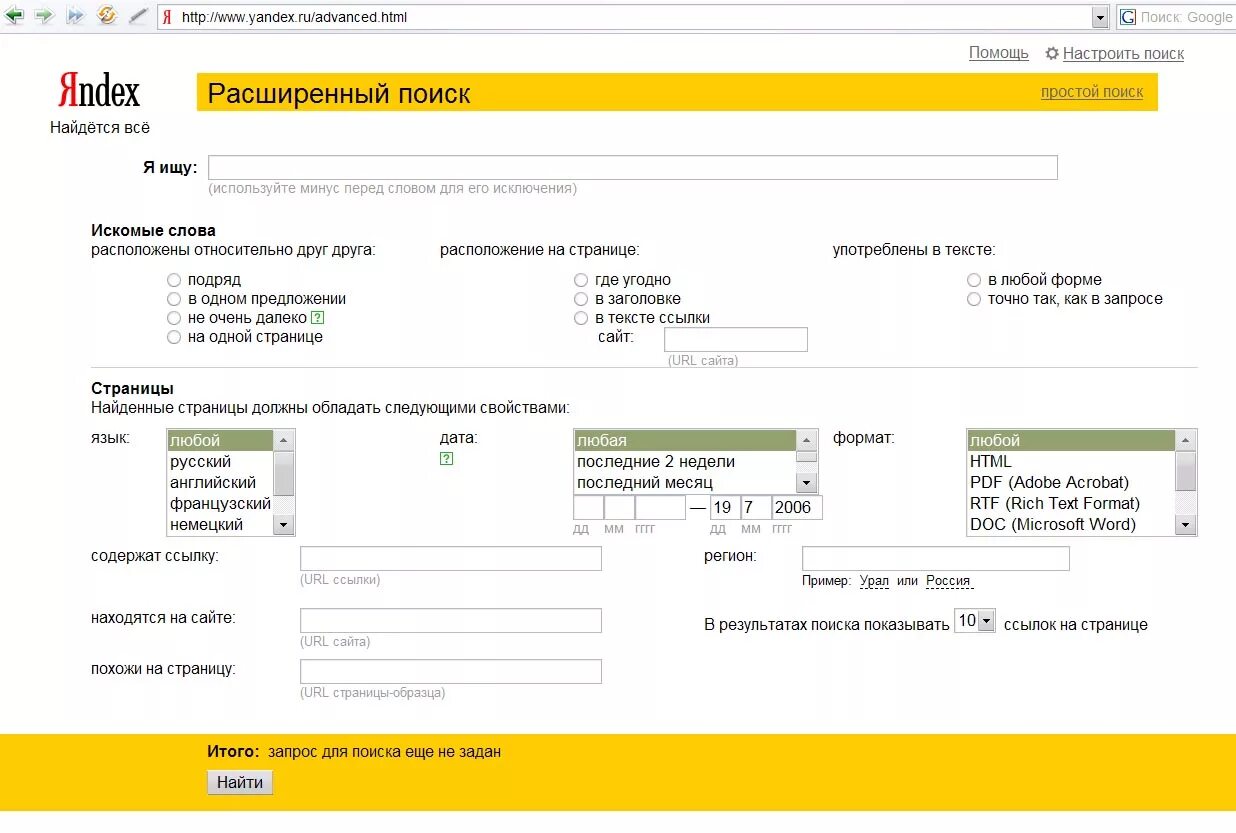Select русский in the language list

coord(220,461)
